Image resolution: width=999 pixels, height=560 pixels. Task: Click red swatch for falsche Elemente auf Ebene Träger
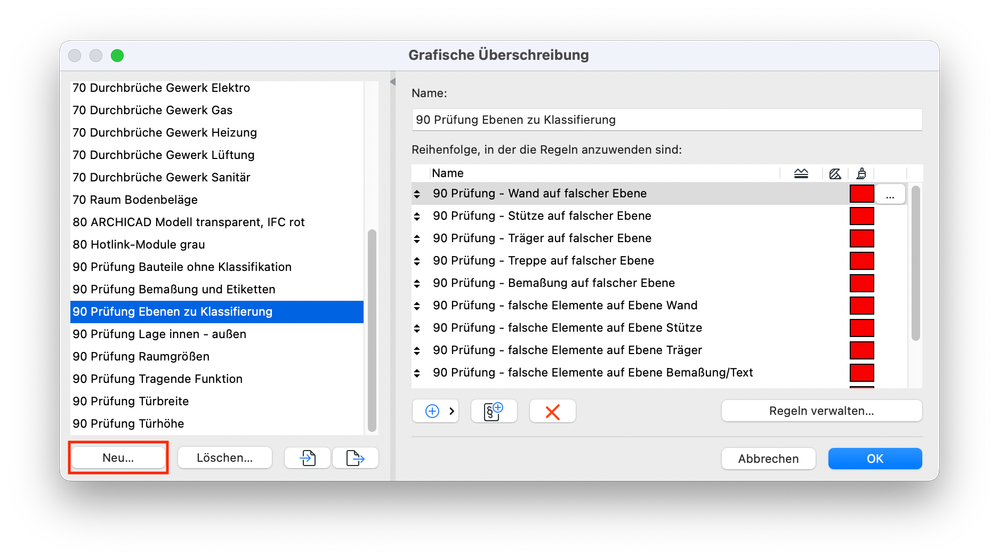click(861, 350)
